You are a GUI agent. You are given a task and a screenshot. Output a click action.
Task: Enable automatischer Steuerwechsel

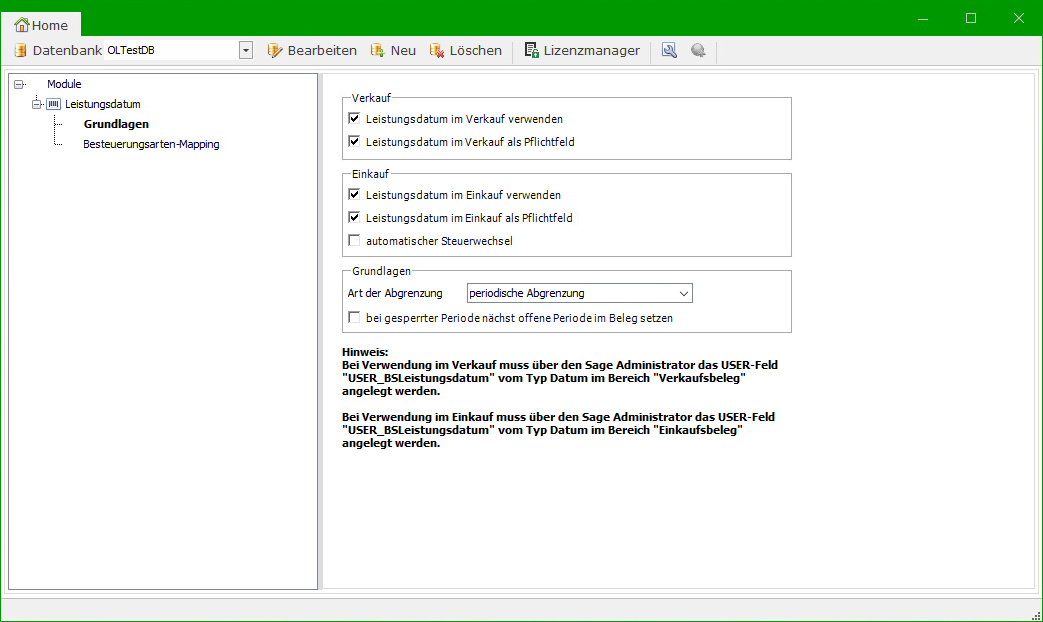tap(354, 241)
